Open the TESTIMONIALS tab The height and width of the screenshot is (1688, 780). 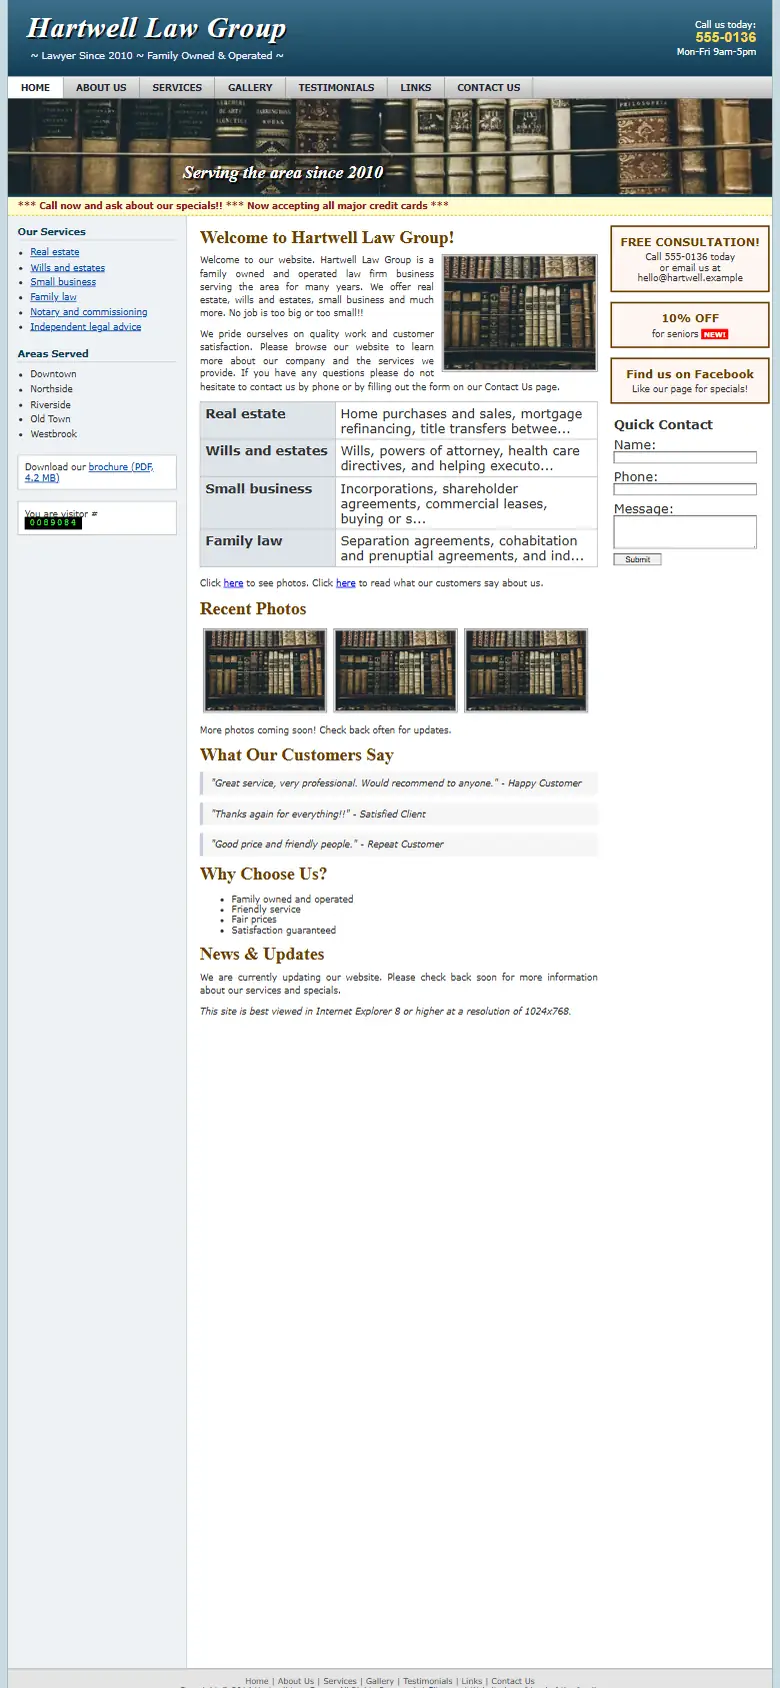(336, 88)
